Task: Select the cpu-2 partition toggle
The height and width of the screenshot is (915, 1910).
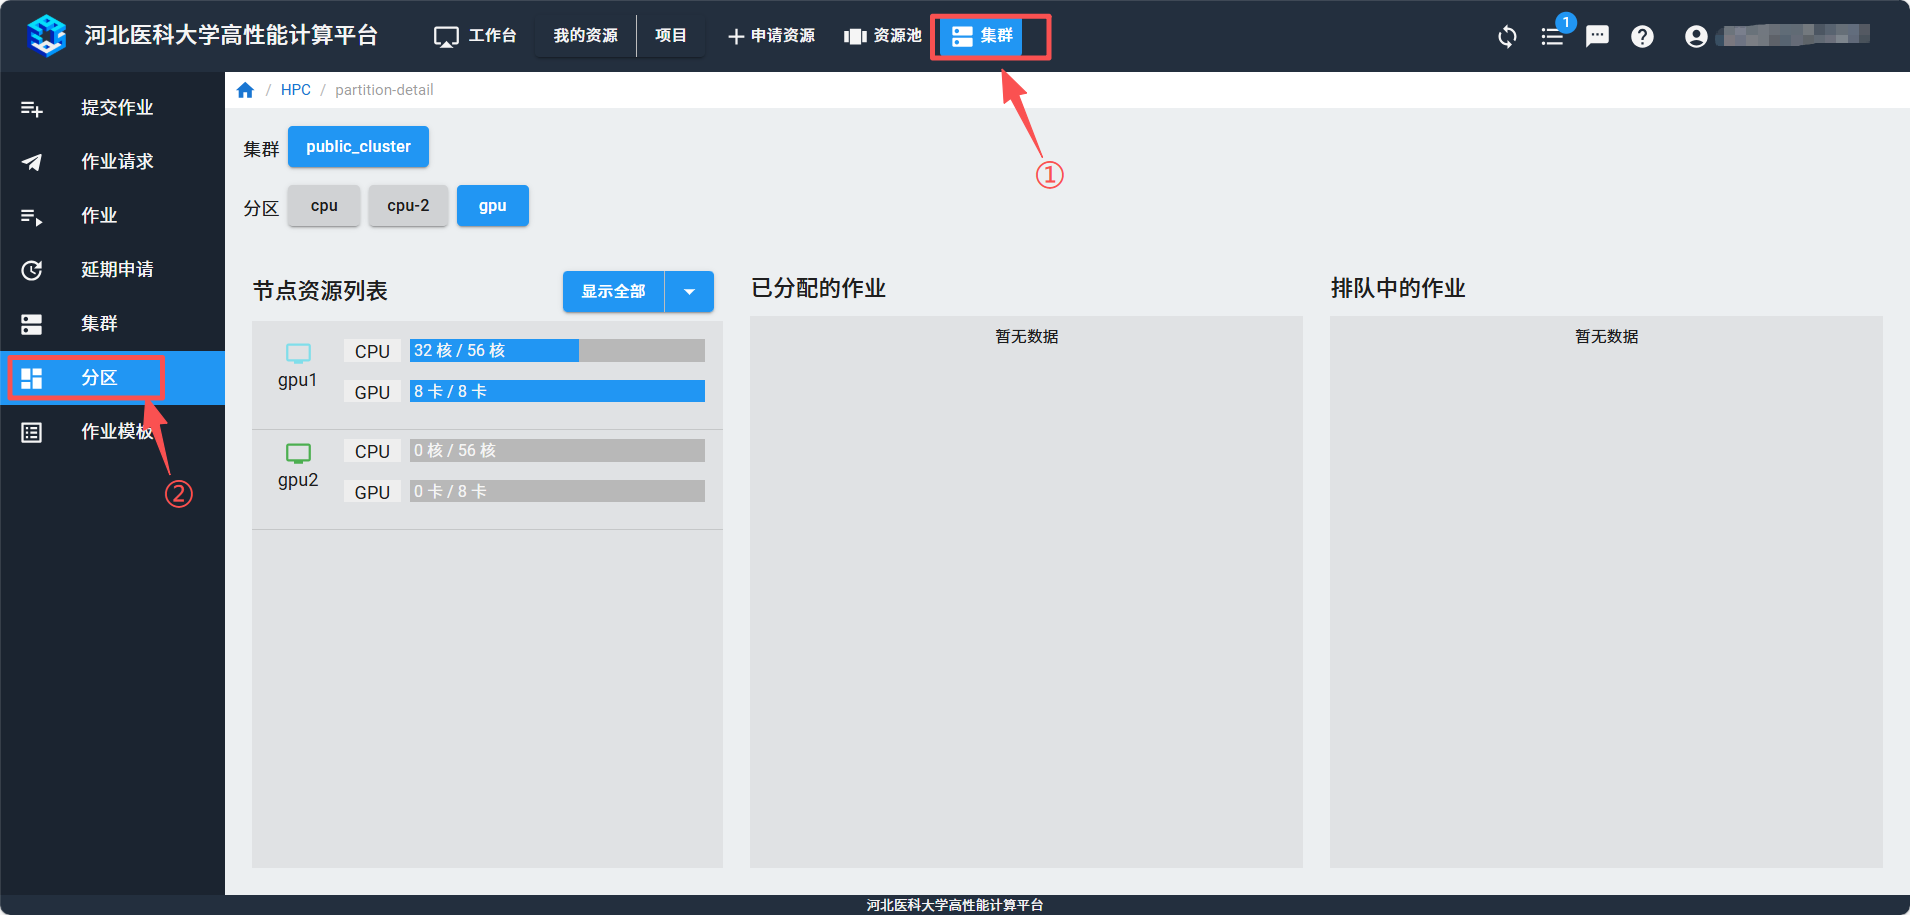Action: click(x=408, y=206)
